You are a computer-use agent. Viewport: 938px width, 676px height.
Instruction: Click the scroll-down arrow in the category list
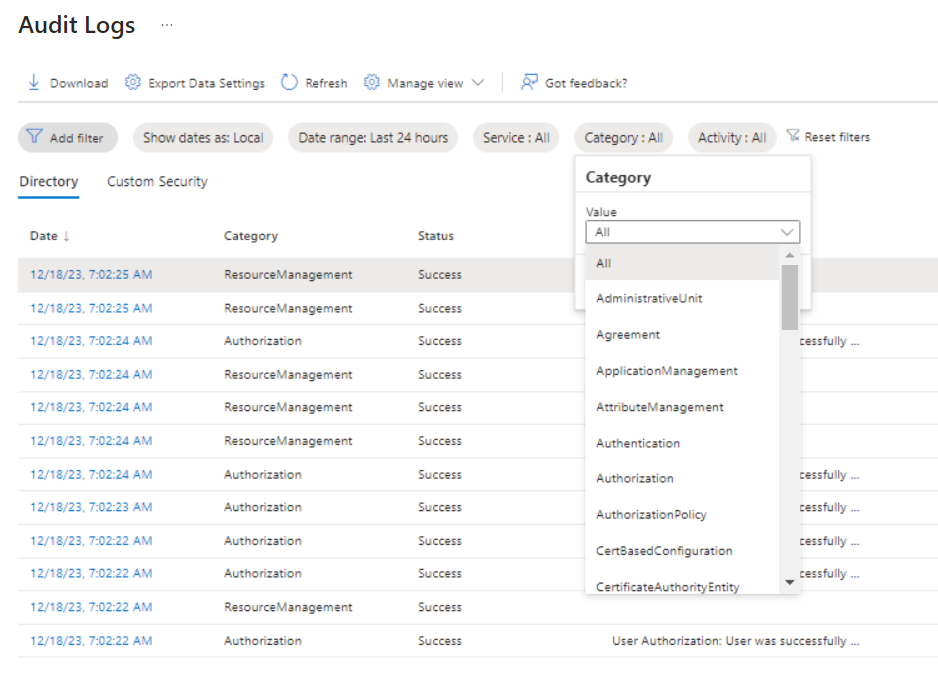(x=789, y=580)
